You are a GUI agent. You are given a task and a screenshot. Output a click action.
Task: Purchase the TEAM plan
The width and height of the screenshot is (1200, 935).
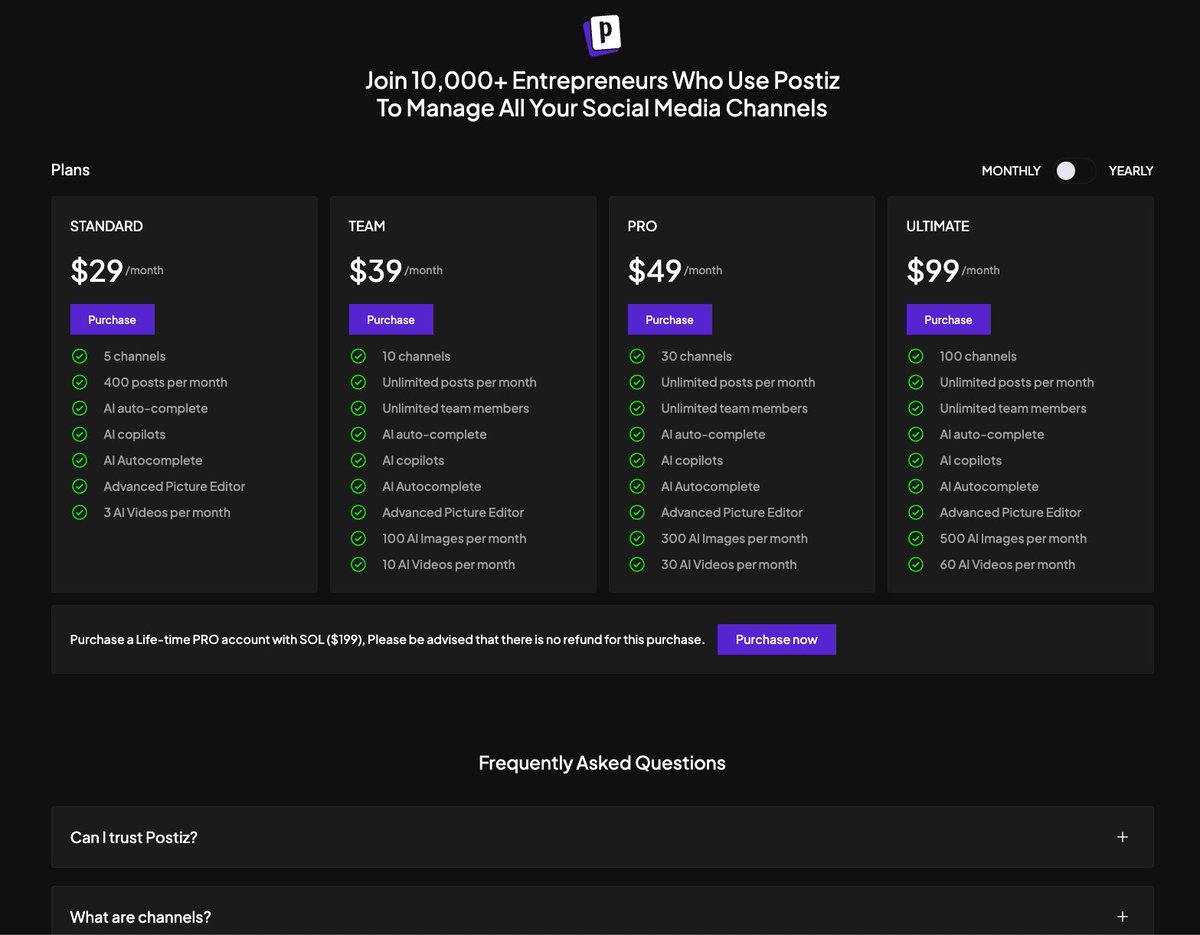click(x=391, y=320)
